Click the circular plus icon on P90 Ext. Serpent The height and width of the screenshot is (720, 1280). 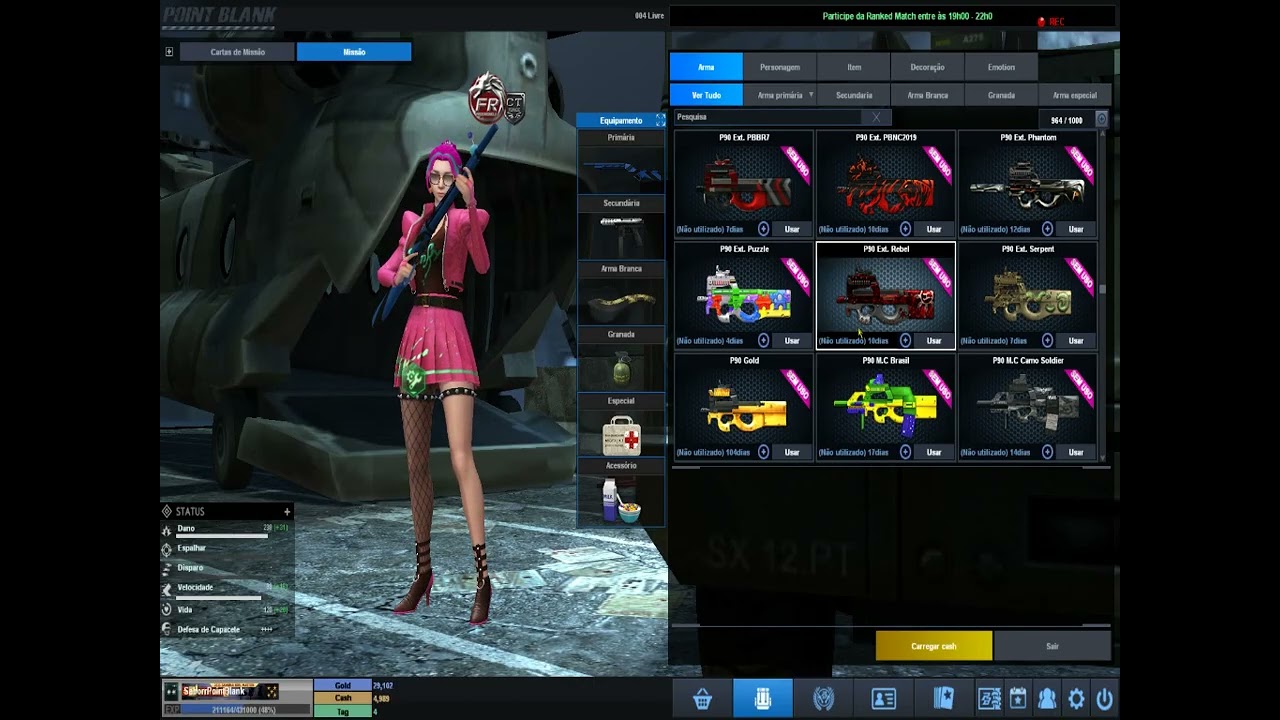(1048, 341)
